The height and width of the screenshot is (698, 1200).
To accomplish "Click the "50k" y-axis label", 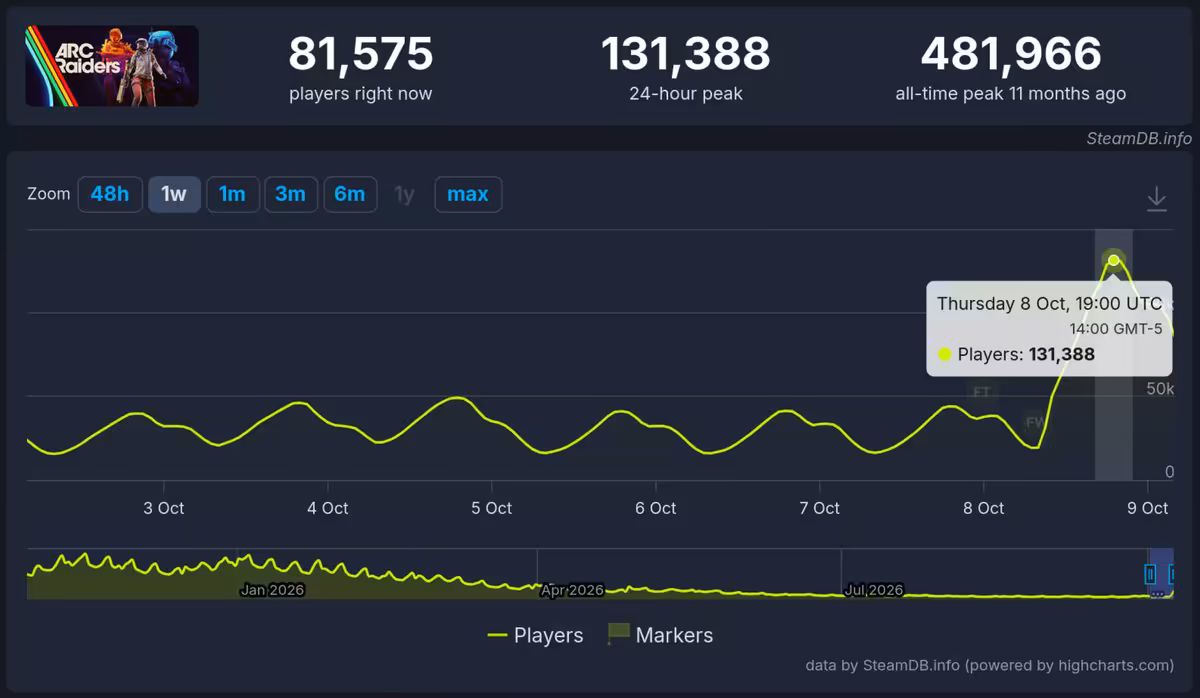I will (1160, 388).
